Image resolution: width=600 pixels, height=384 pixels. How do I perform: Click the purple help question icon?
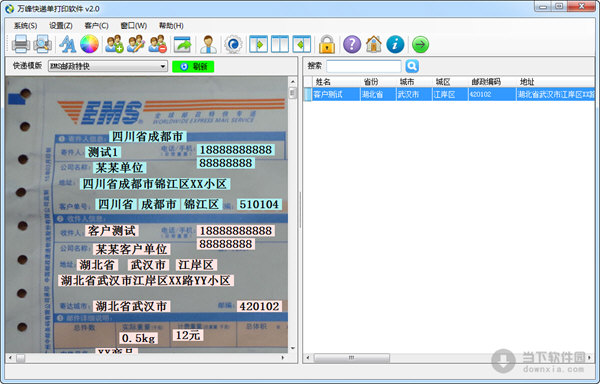pos(352,44)
